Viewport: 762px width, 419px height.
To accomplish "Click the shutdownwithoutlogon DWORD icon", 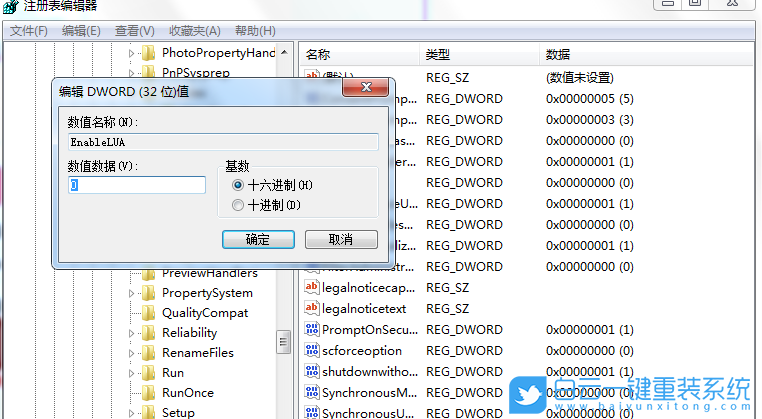I will coord(312,371).
